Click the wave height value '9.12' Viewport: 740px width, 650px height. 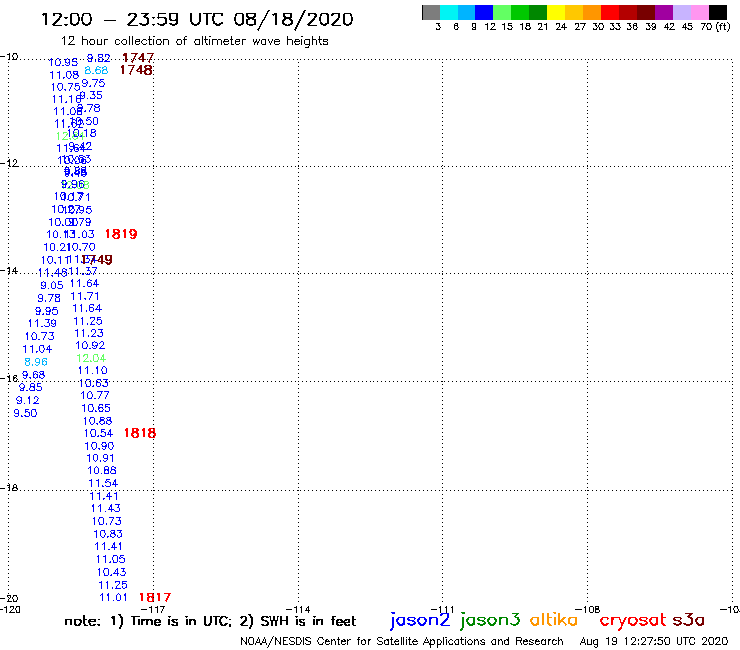tap(28, 400)
